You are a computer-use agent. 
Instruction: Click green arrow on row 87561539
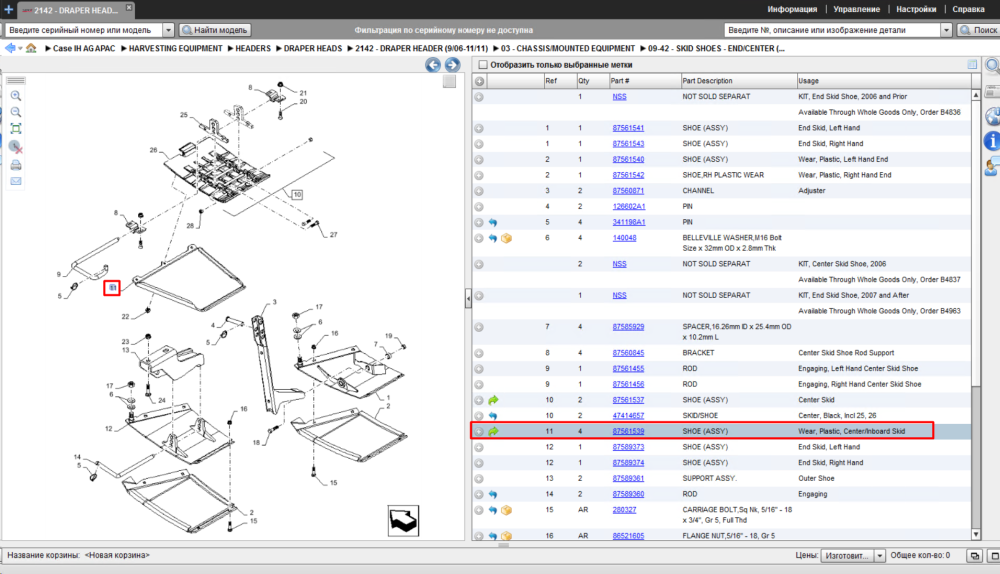coord(493,432)
